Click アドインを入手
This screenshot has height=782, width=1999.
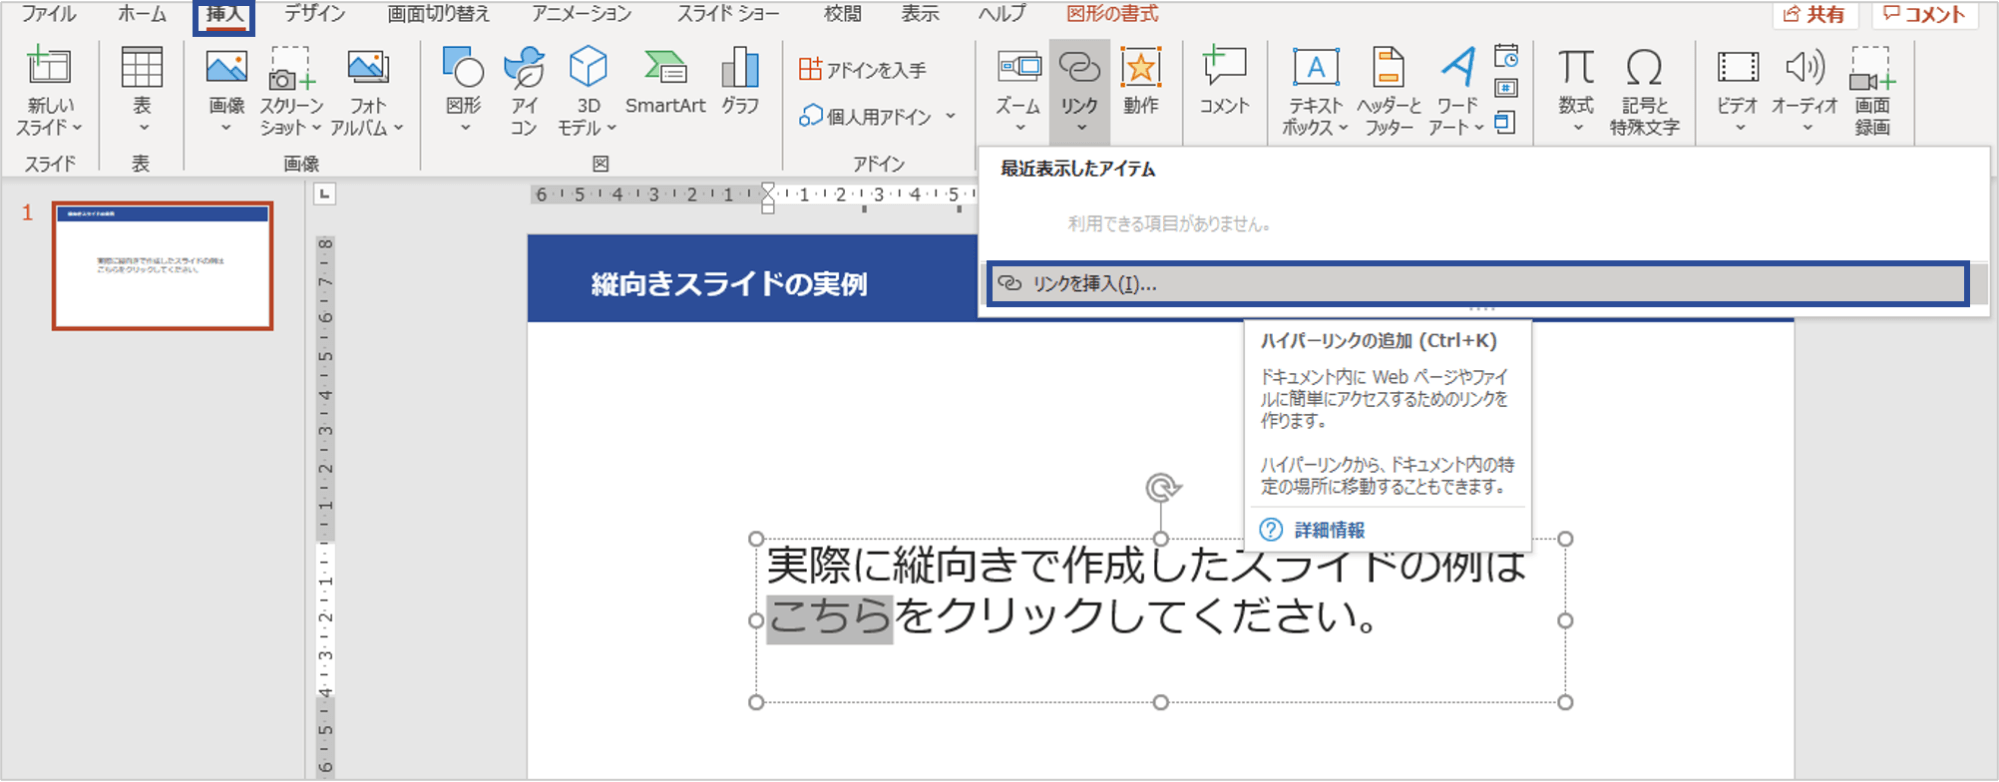[864, 69]
